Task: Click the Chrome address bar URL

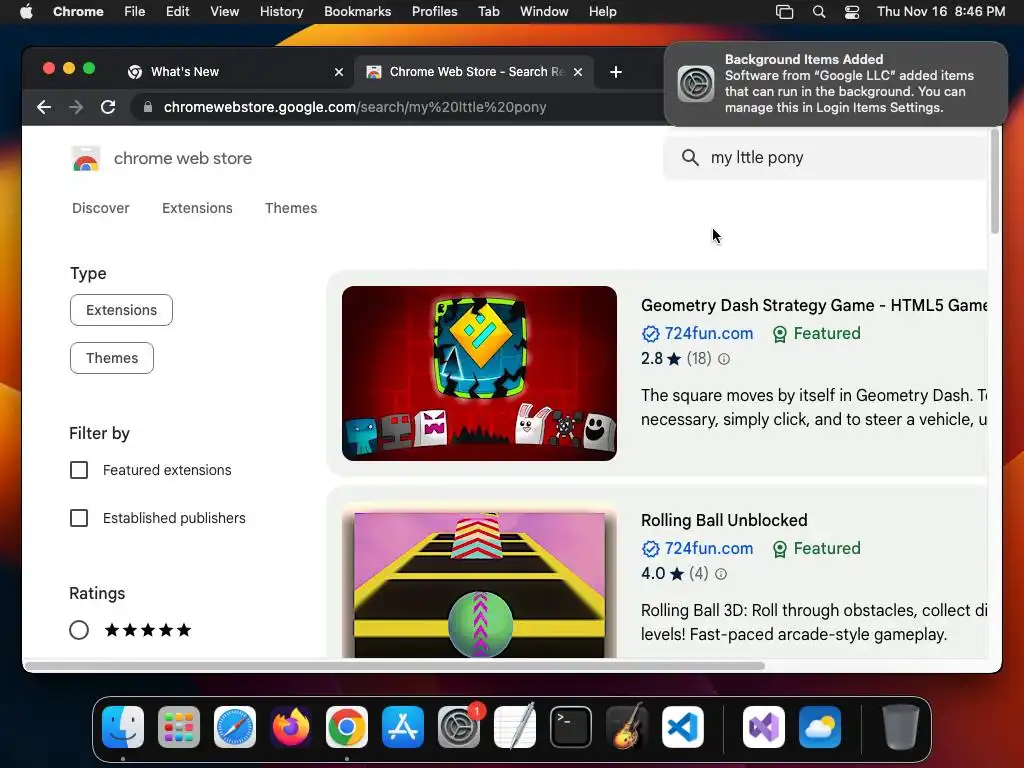Action: click(355, 107)
